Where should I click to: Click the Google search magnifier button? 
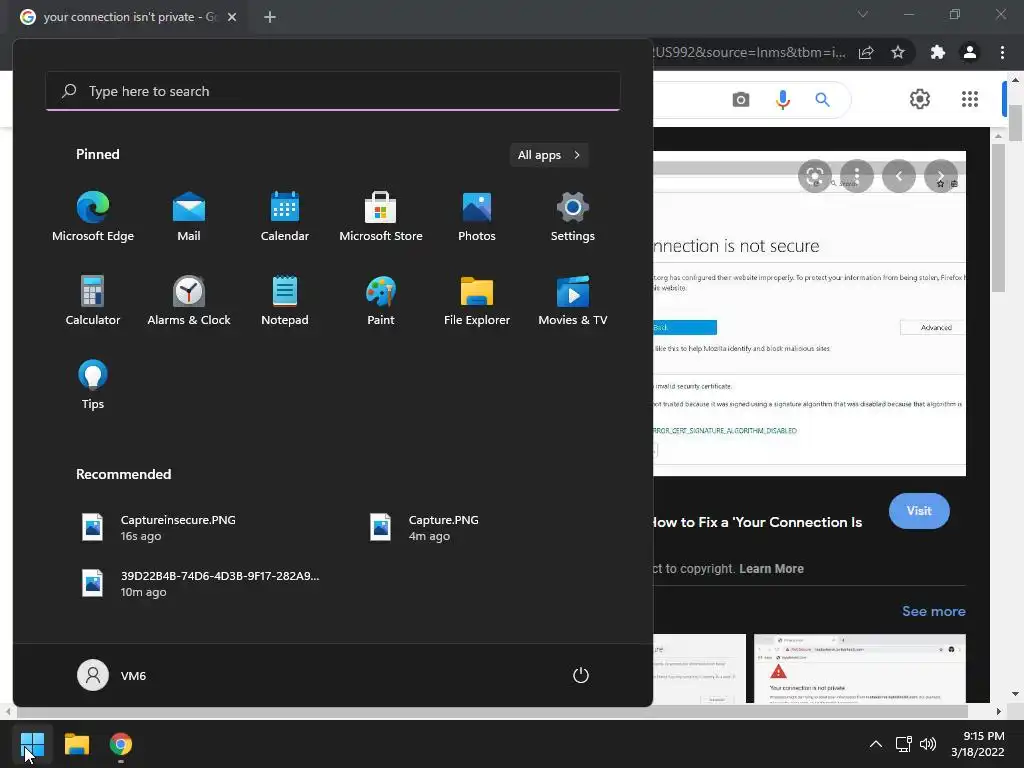pyautogui.click(x=822, y=99)
